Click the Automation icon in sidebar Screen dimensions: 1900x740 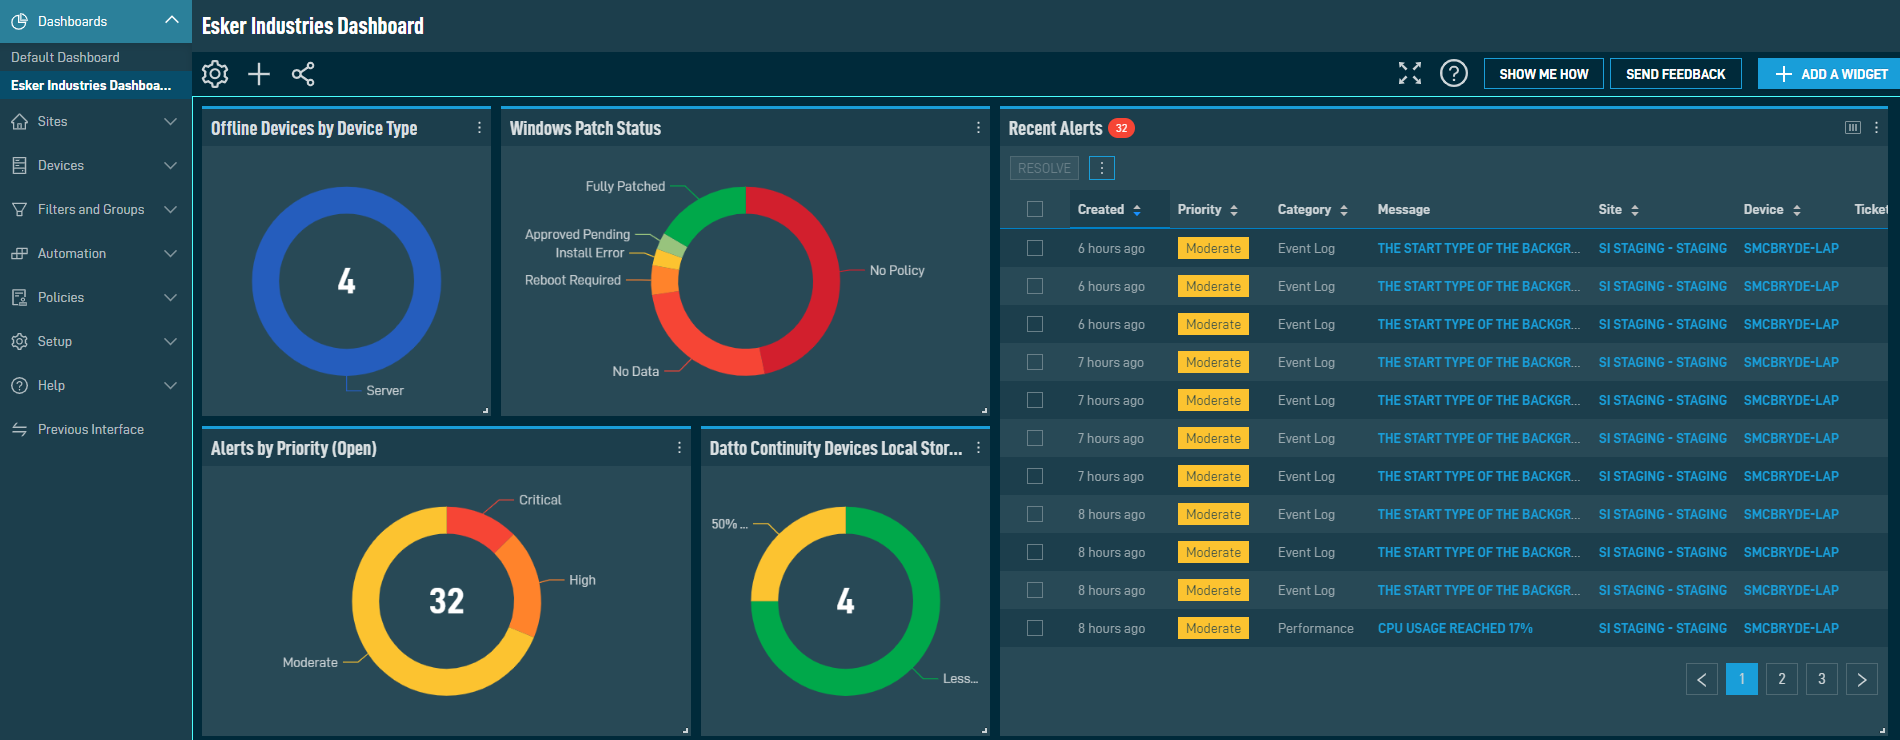(x=19, y=254)
